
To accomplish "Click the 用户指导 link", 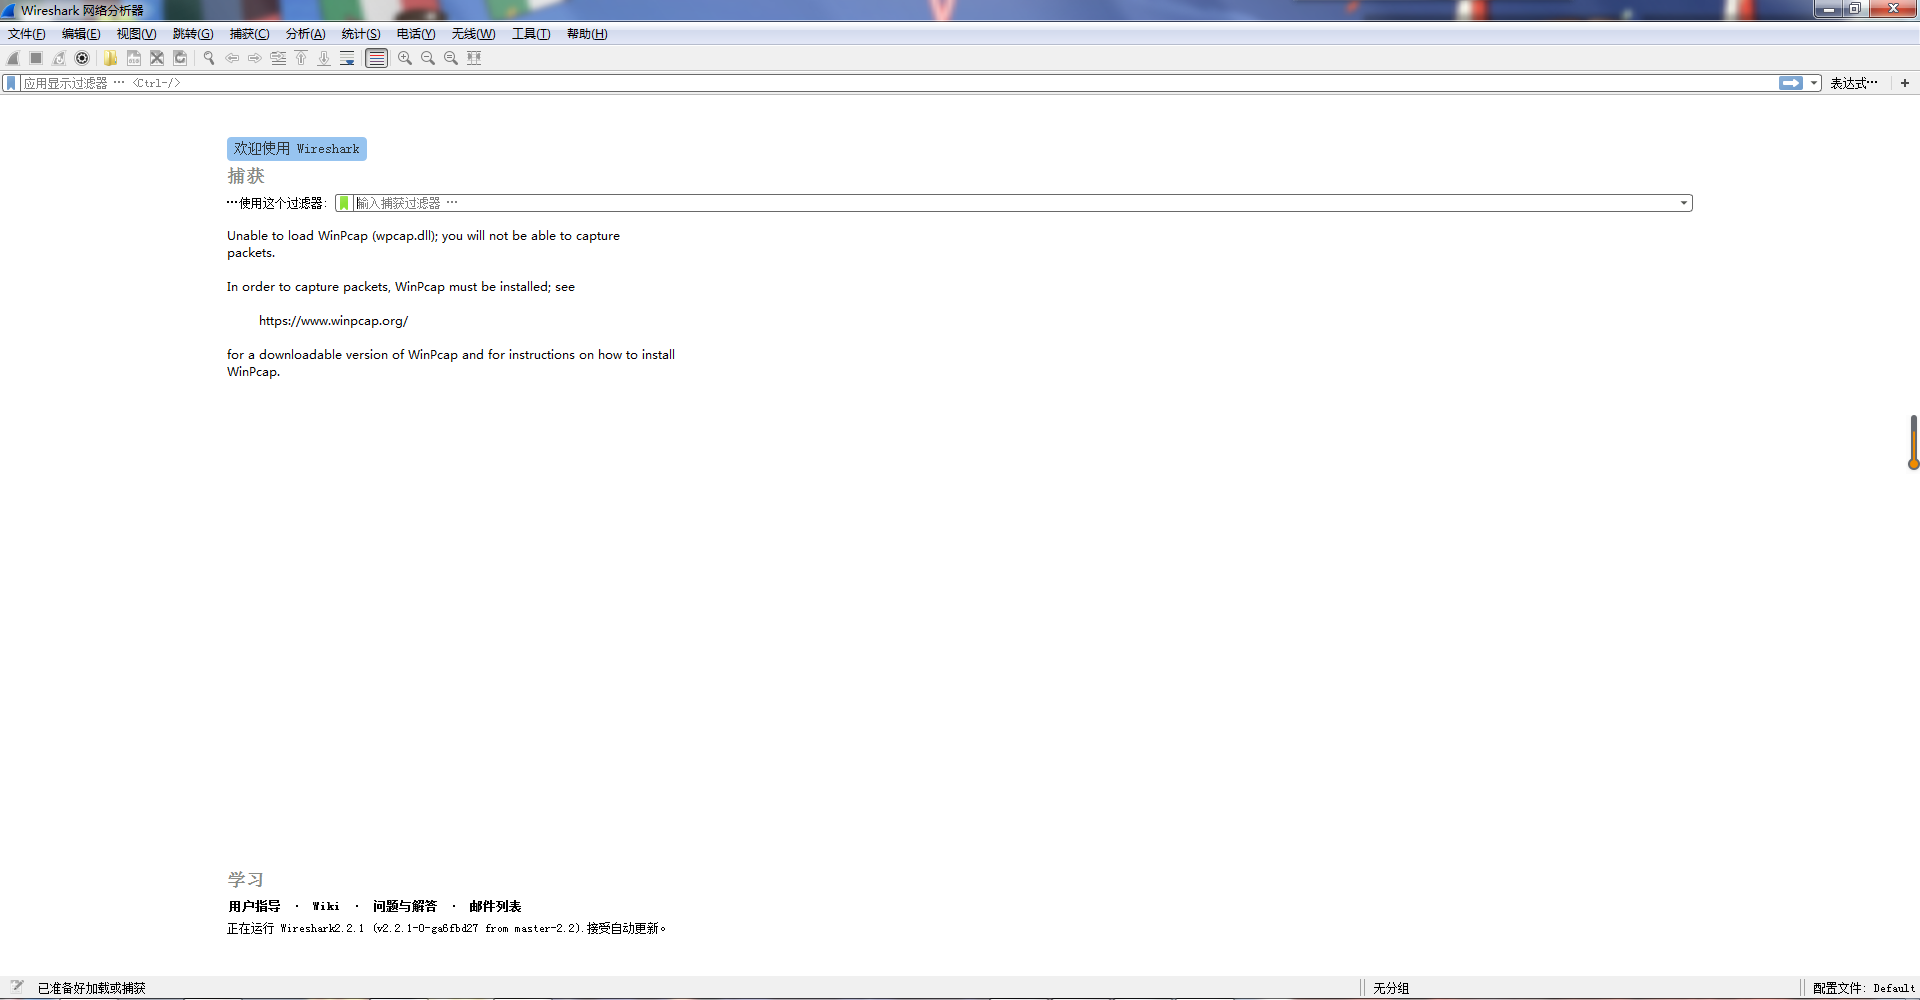I will pyautogui.click(x=254, y=906).
